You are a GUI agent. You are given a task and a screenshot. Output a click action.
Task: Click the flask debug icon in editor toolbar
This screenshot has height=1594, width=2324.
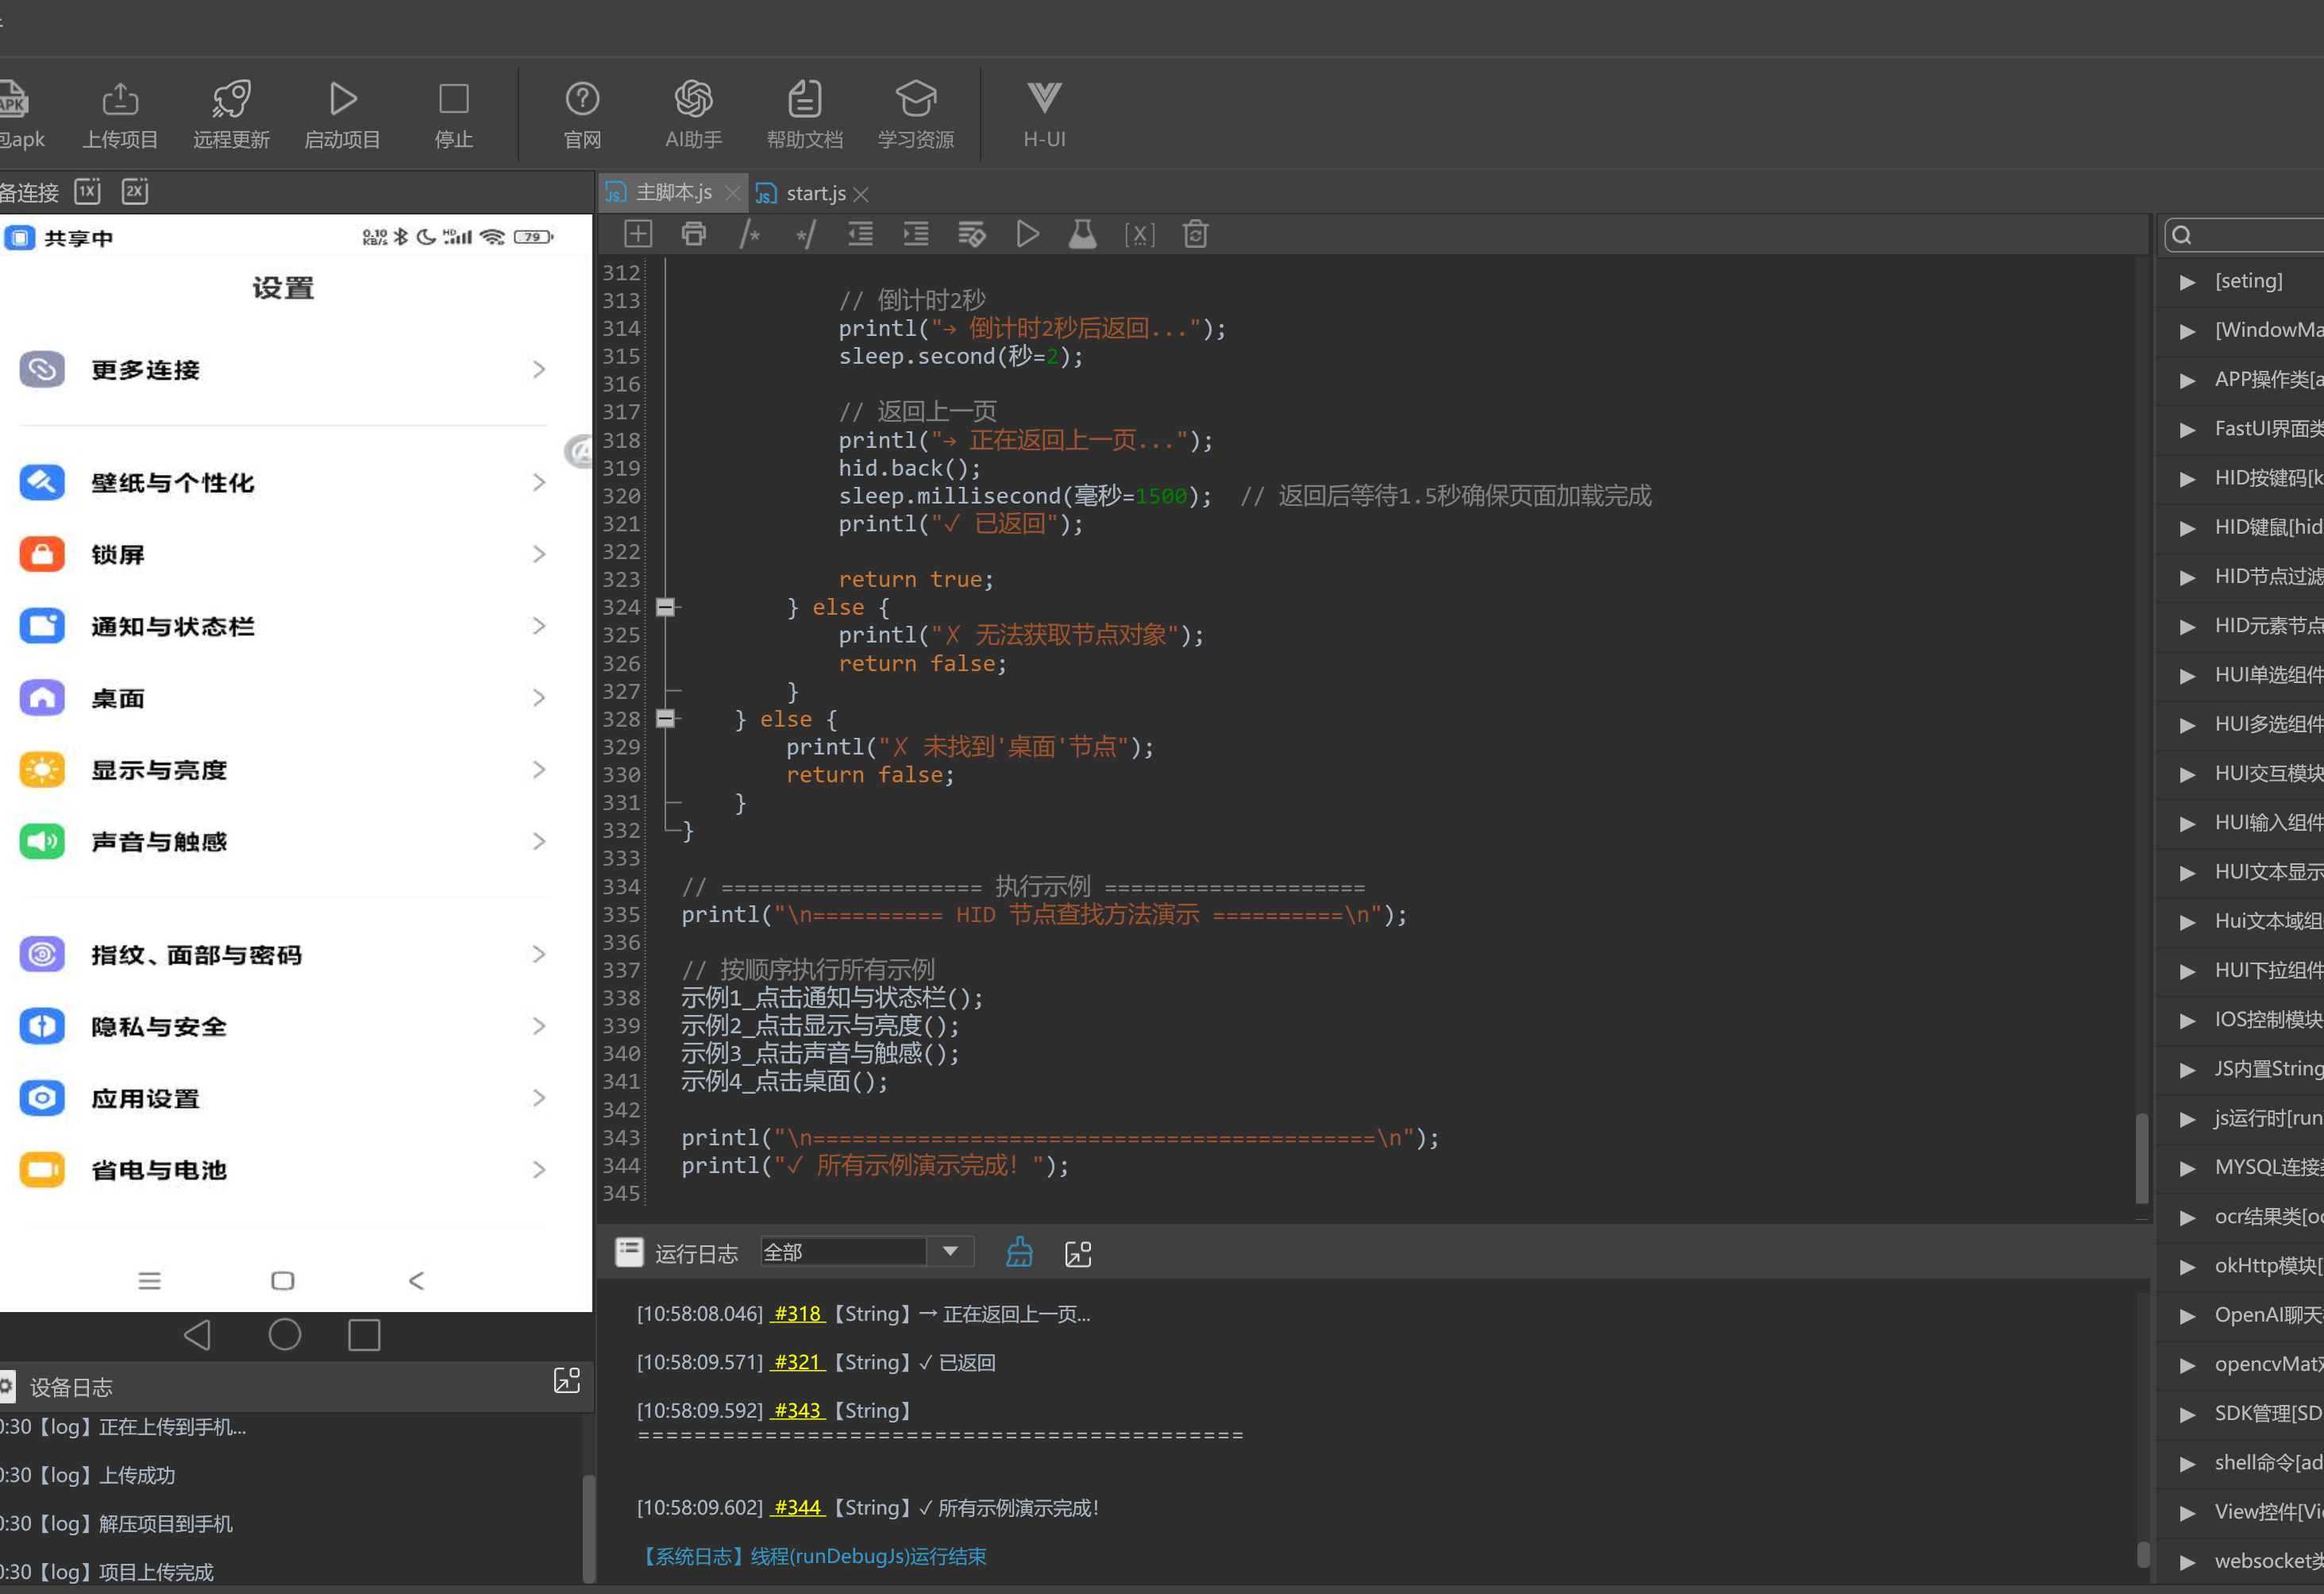coord(1082,234)
